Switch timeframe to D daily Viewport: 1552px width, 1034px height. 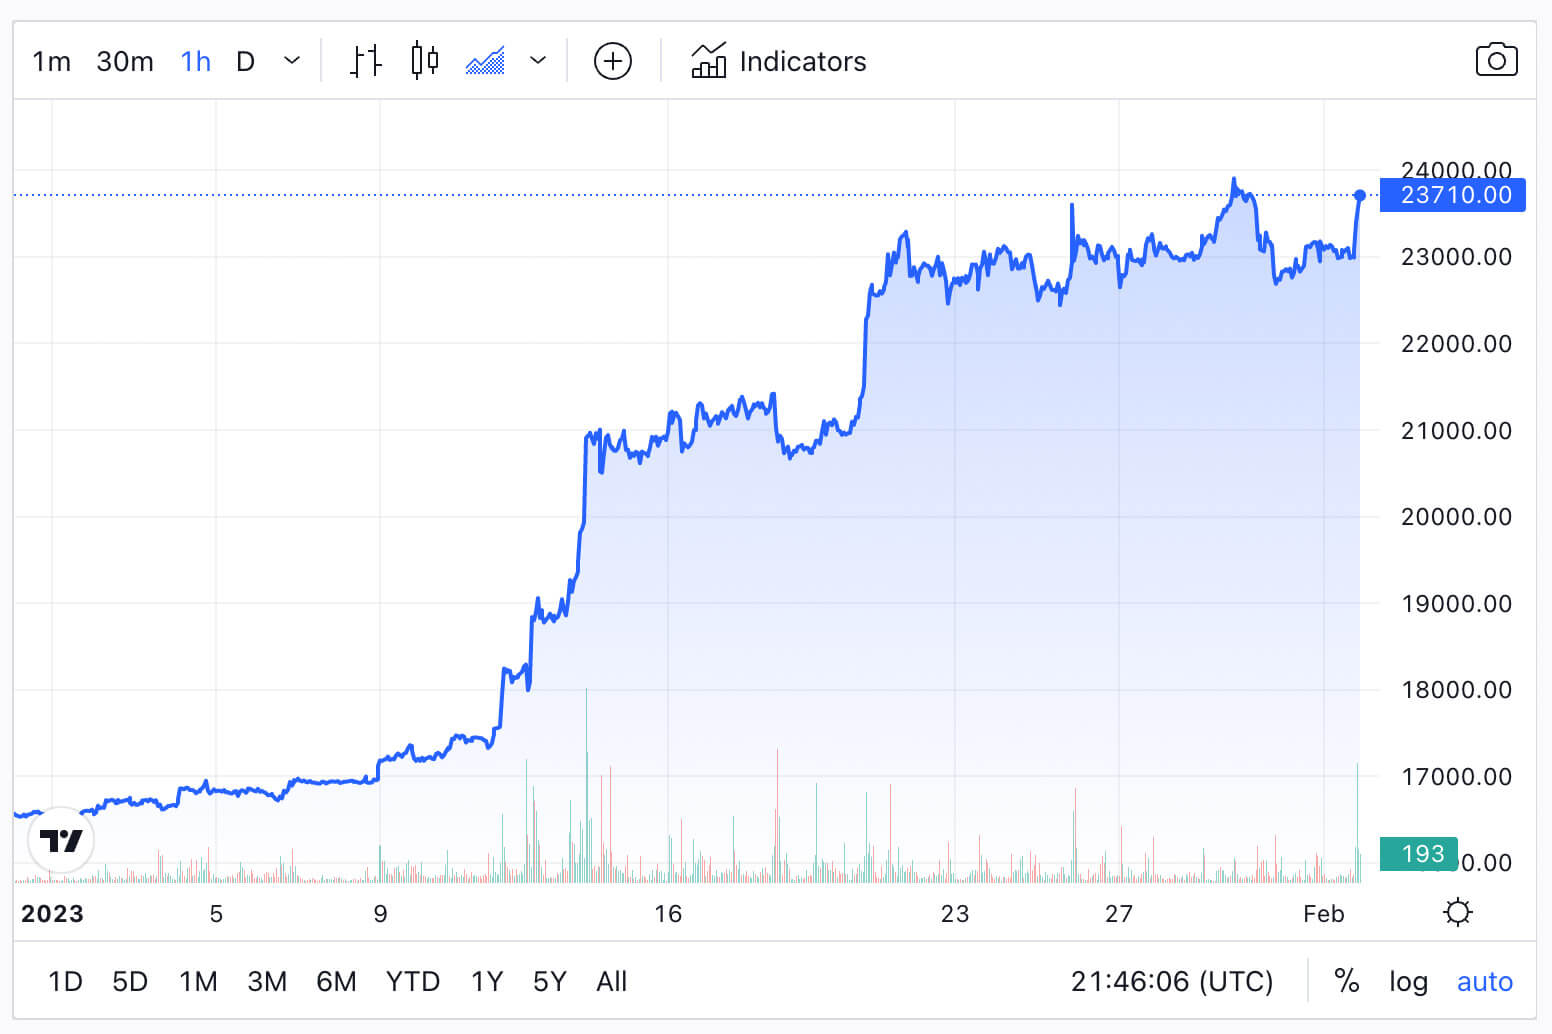click(245, 60)
